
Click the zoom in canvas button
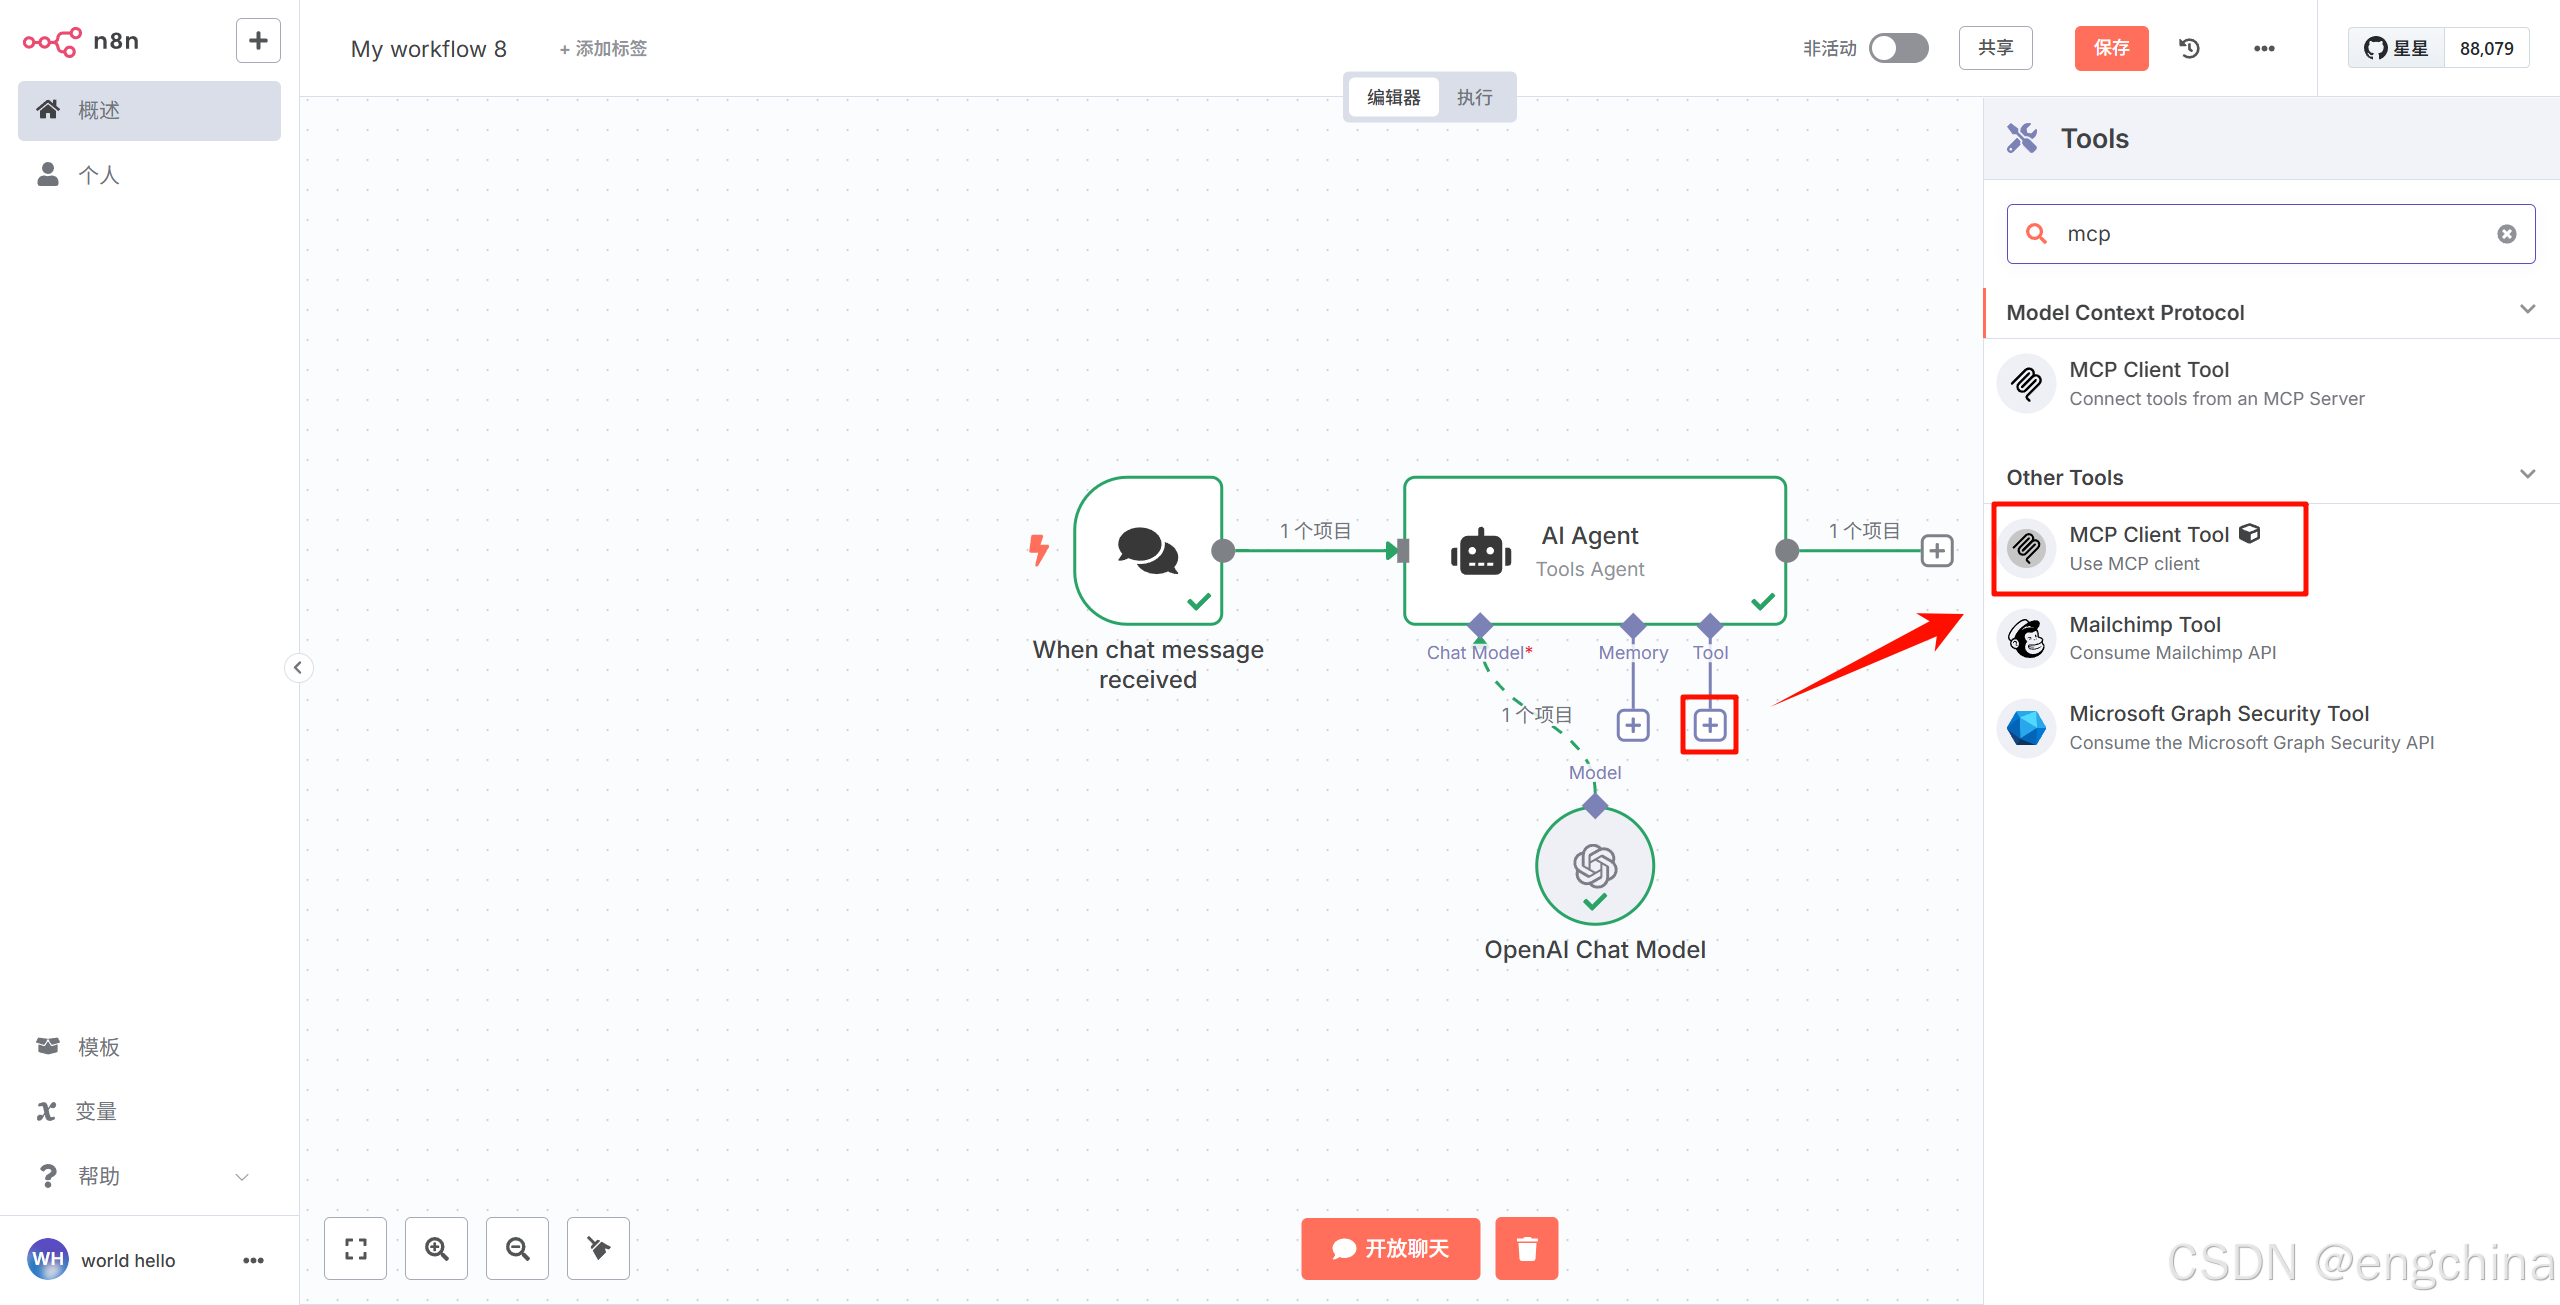[436, 1248]
